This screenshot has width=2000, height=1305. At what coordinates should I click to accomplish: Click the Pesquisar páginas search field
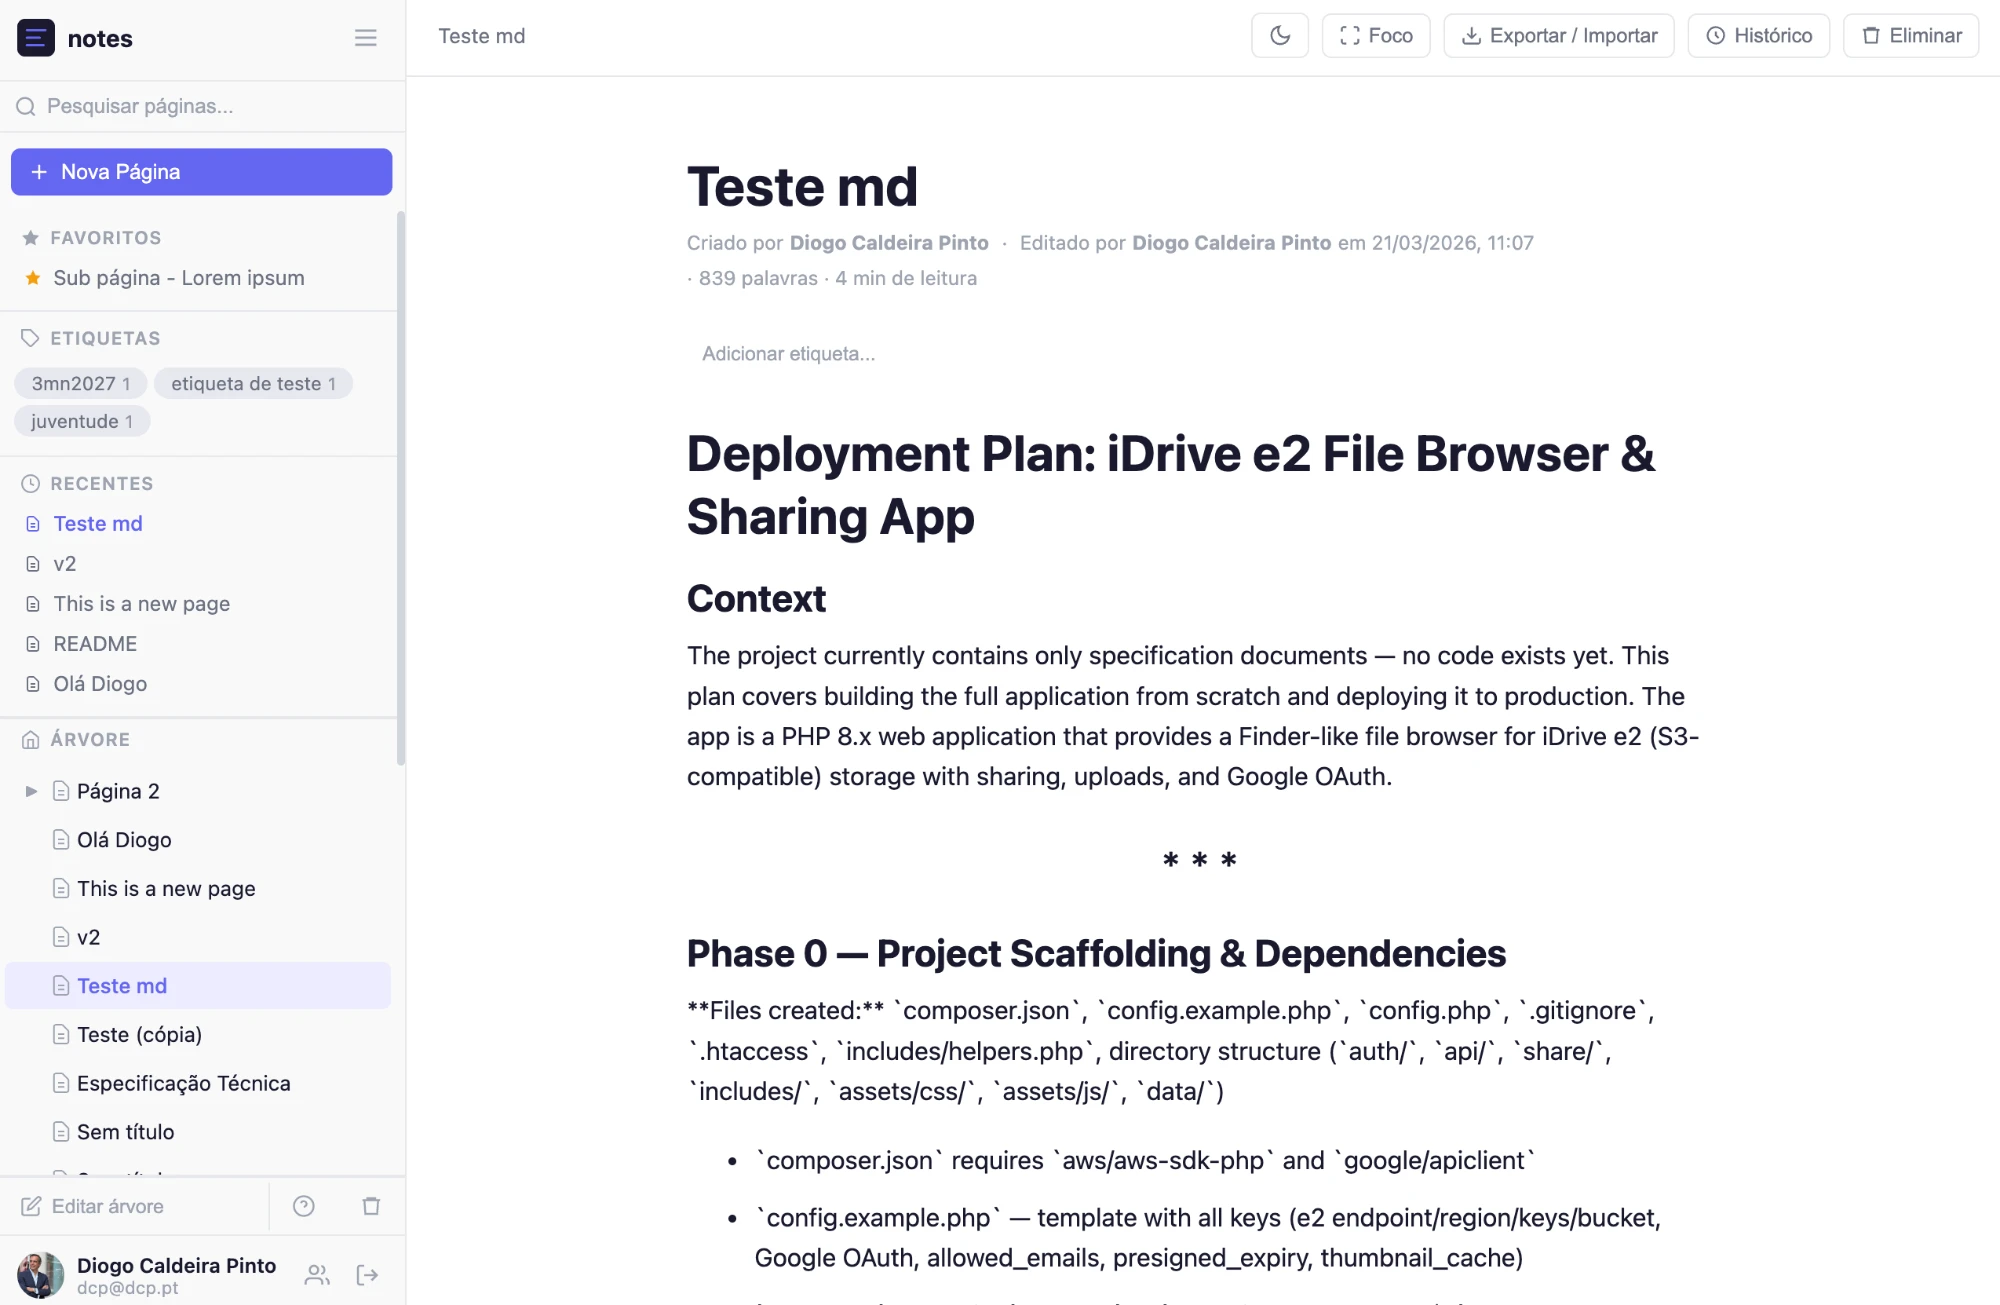coord(202,106)
